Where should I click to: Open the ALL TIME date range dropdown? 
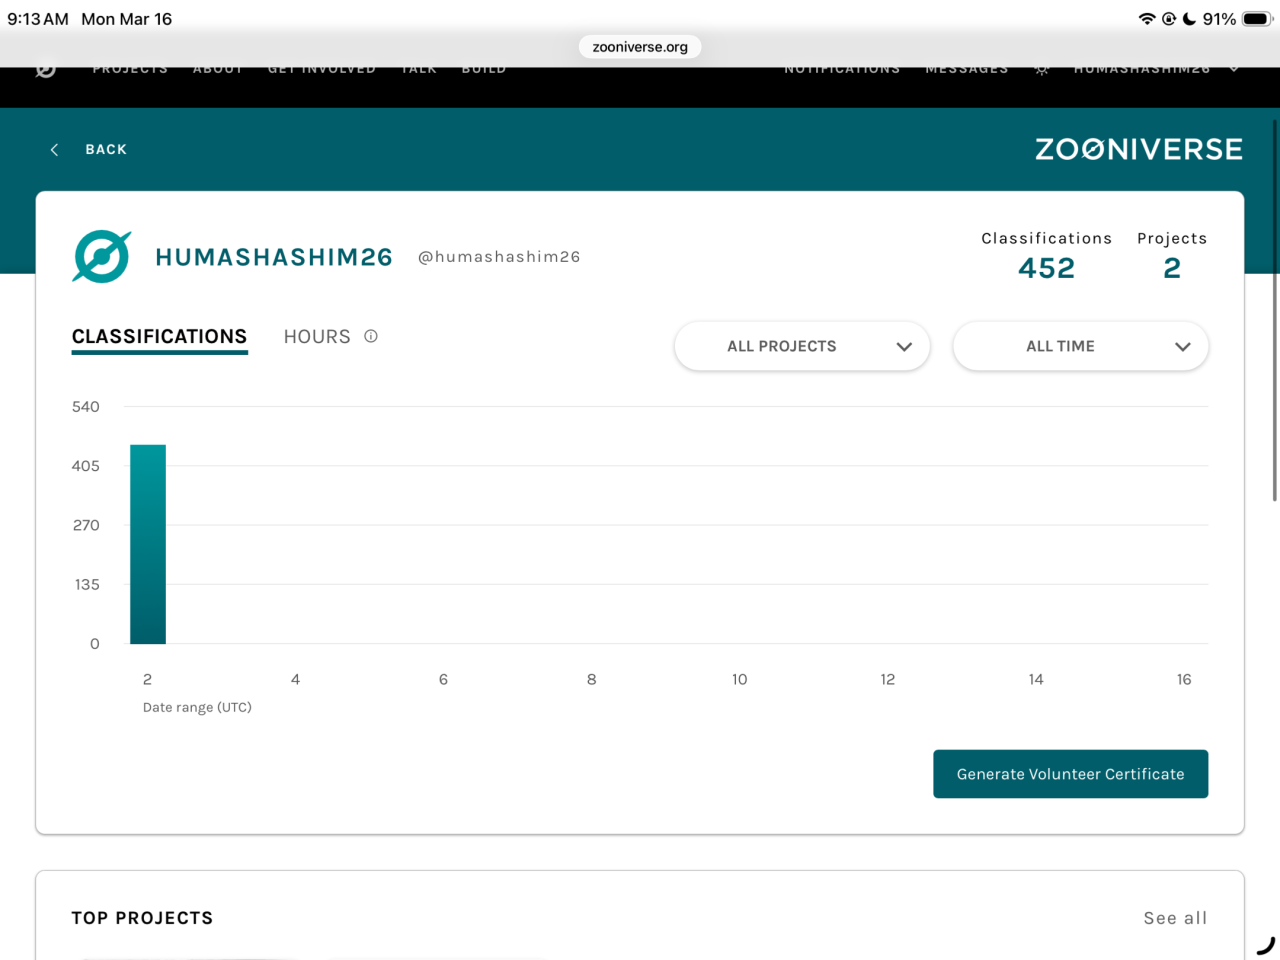point(1081,346)
